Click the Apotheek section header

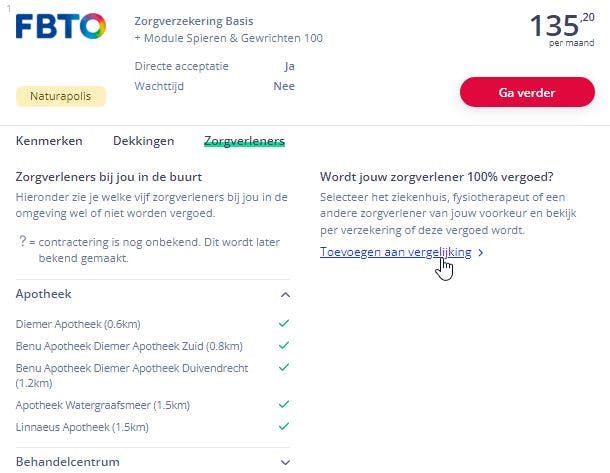44,294
